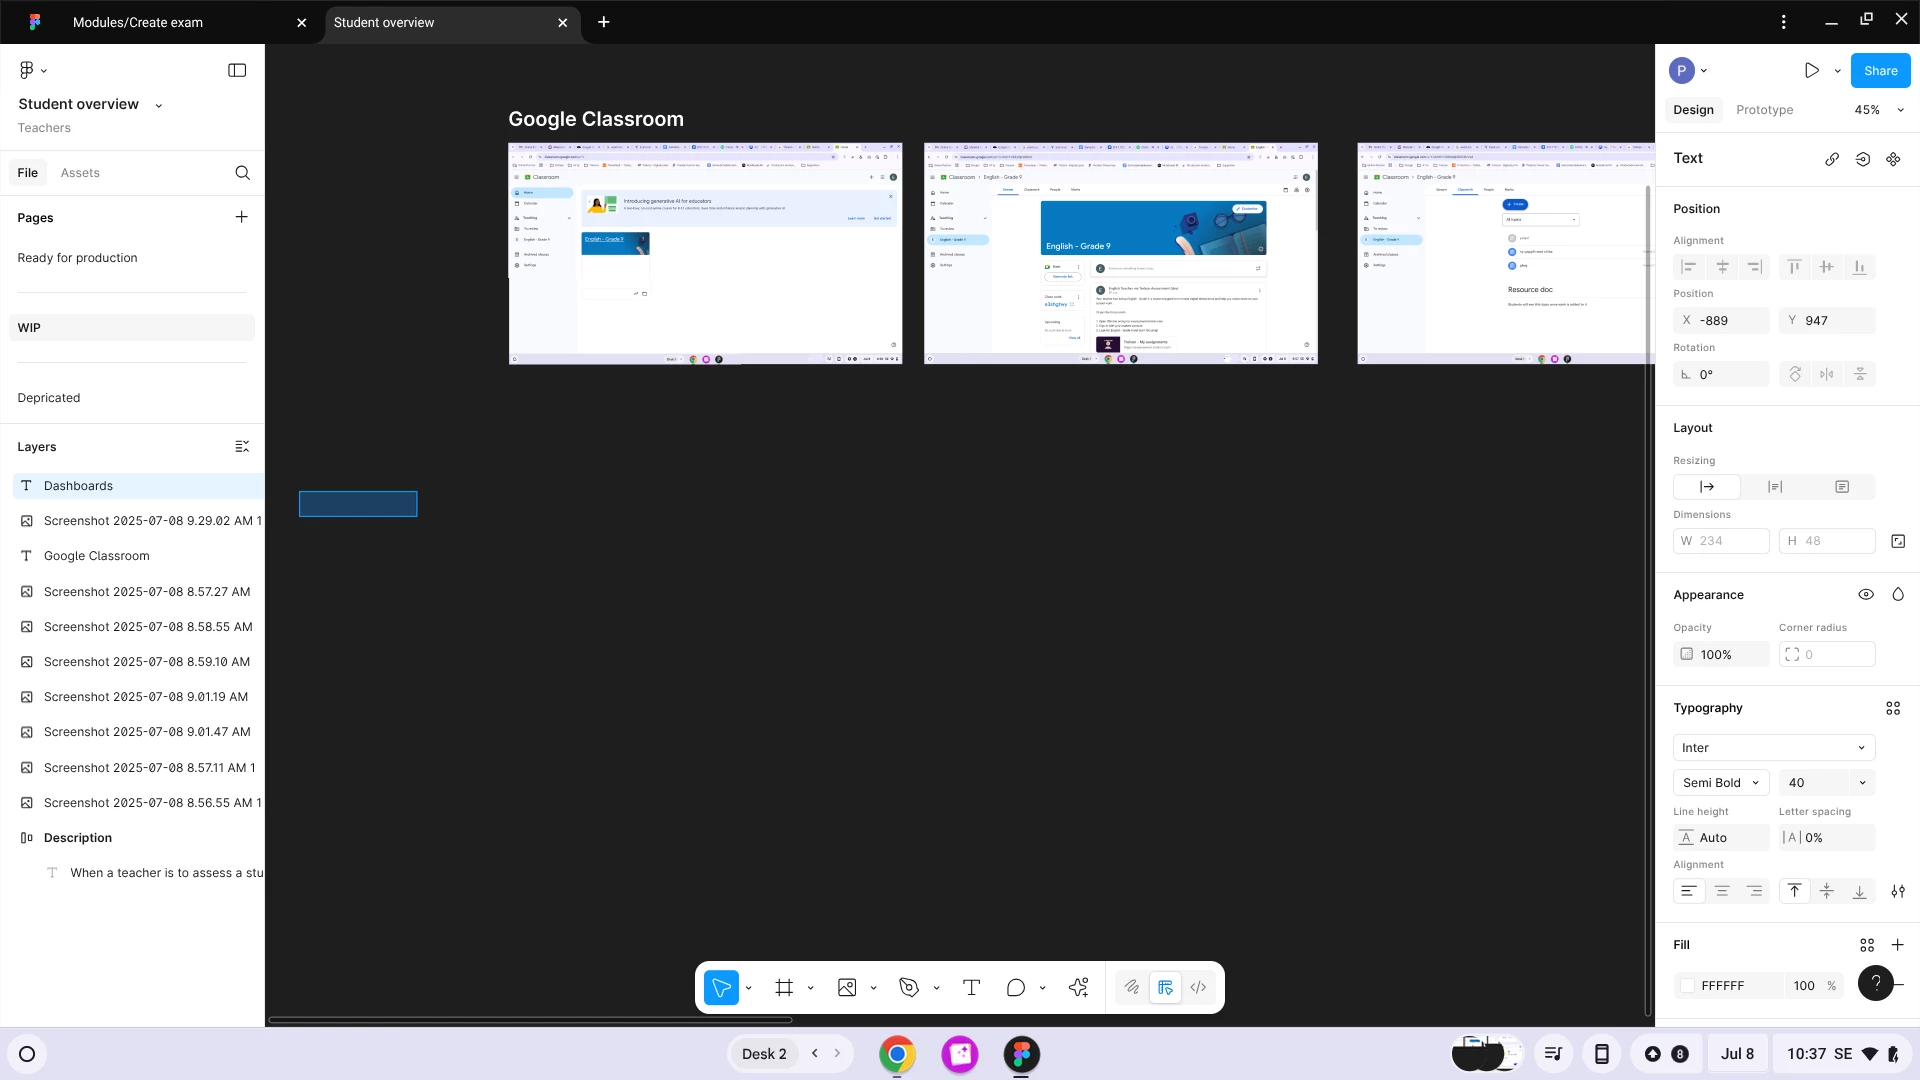Toggle Appearance visibility eye icon

click(1866, 595)
